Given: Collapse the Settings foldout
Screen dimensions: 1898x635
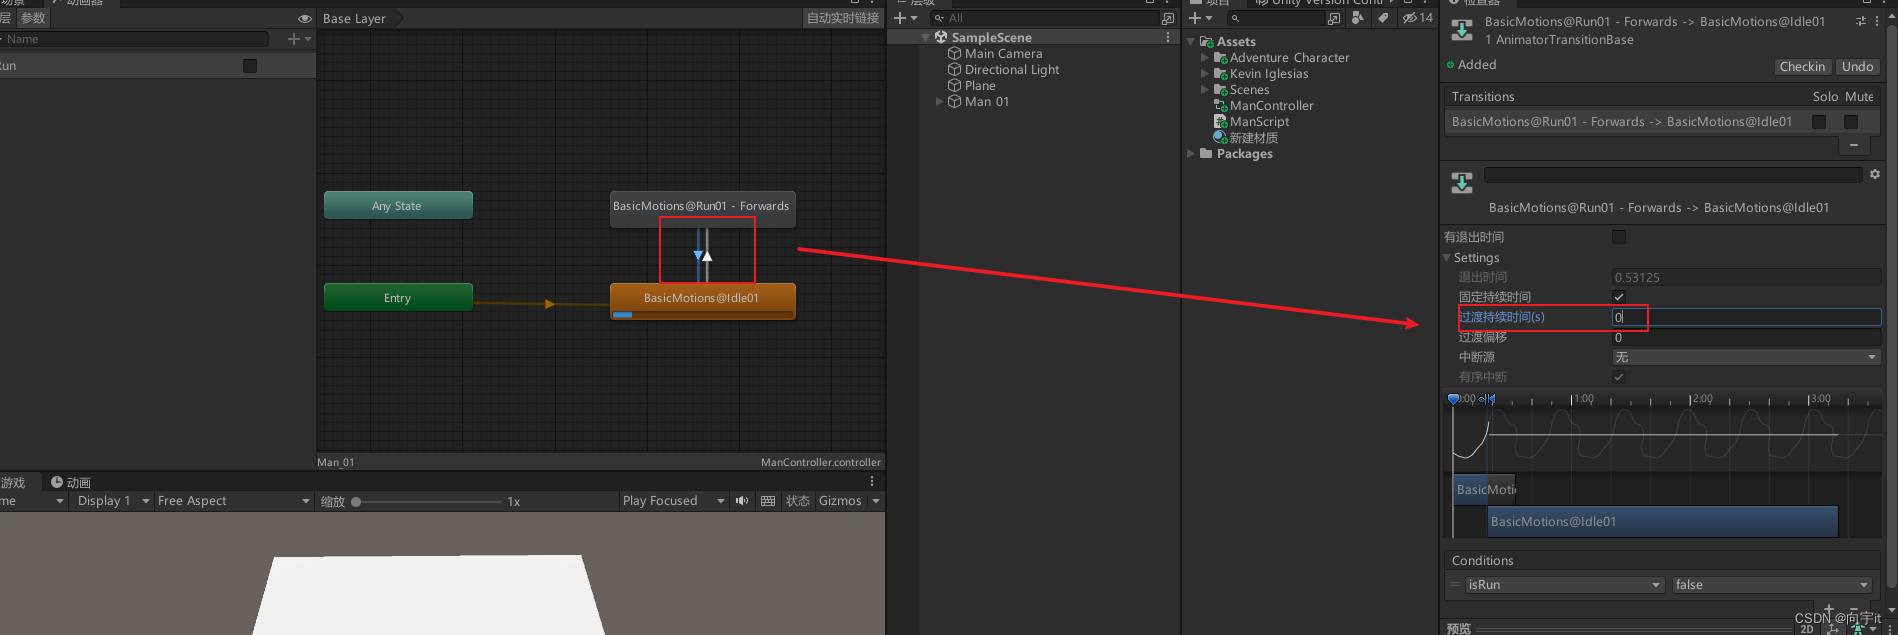Looking at the screenshot, I should tap(1446, 258).
